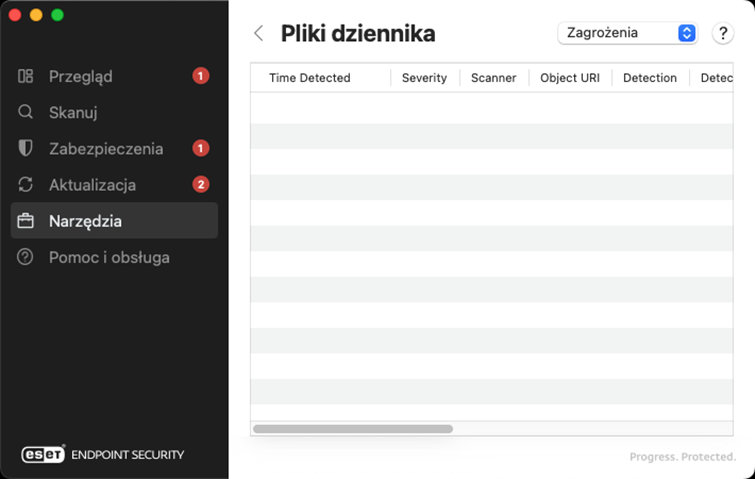The width and height of the screenshot is (756, 479).
Task: Click the red close window button
Action: coord(14,15)
